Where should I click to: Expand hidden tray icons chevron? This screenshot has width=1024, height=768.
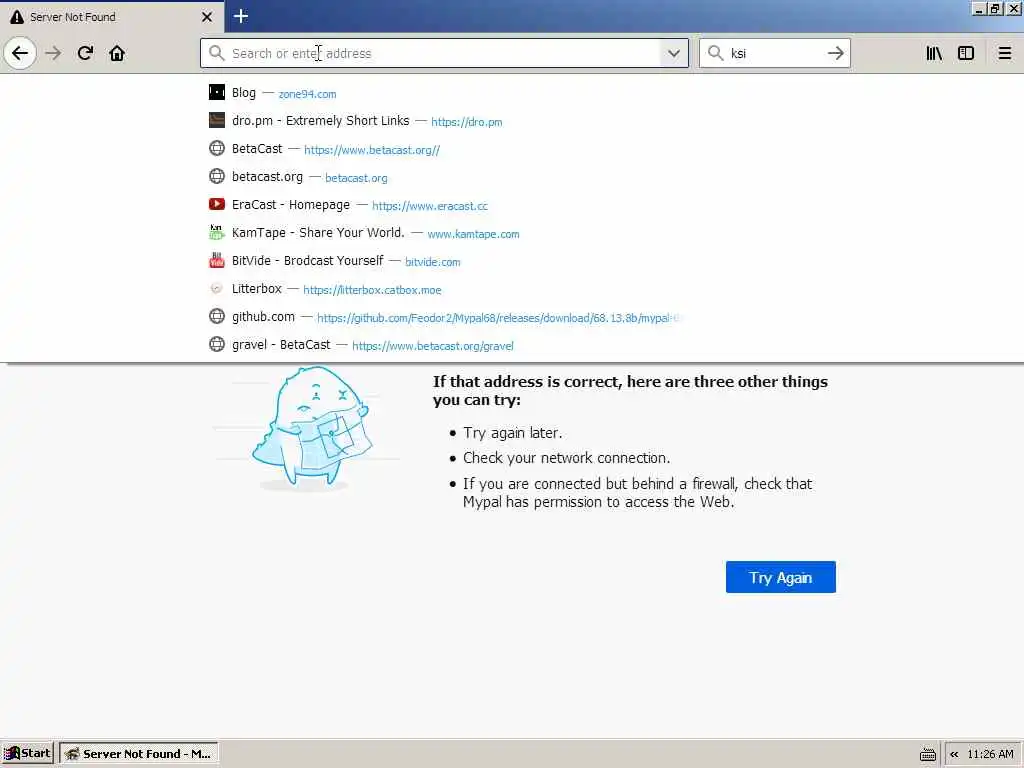tap(954, 754)
